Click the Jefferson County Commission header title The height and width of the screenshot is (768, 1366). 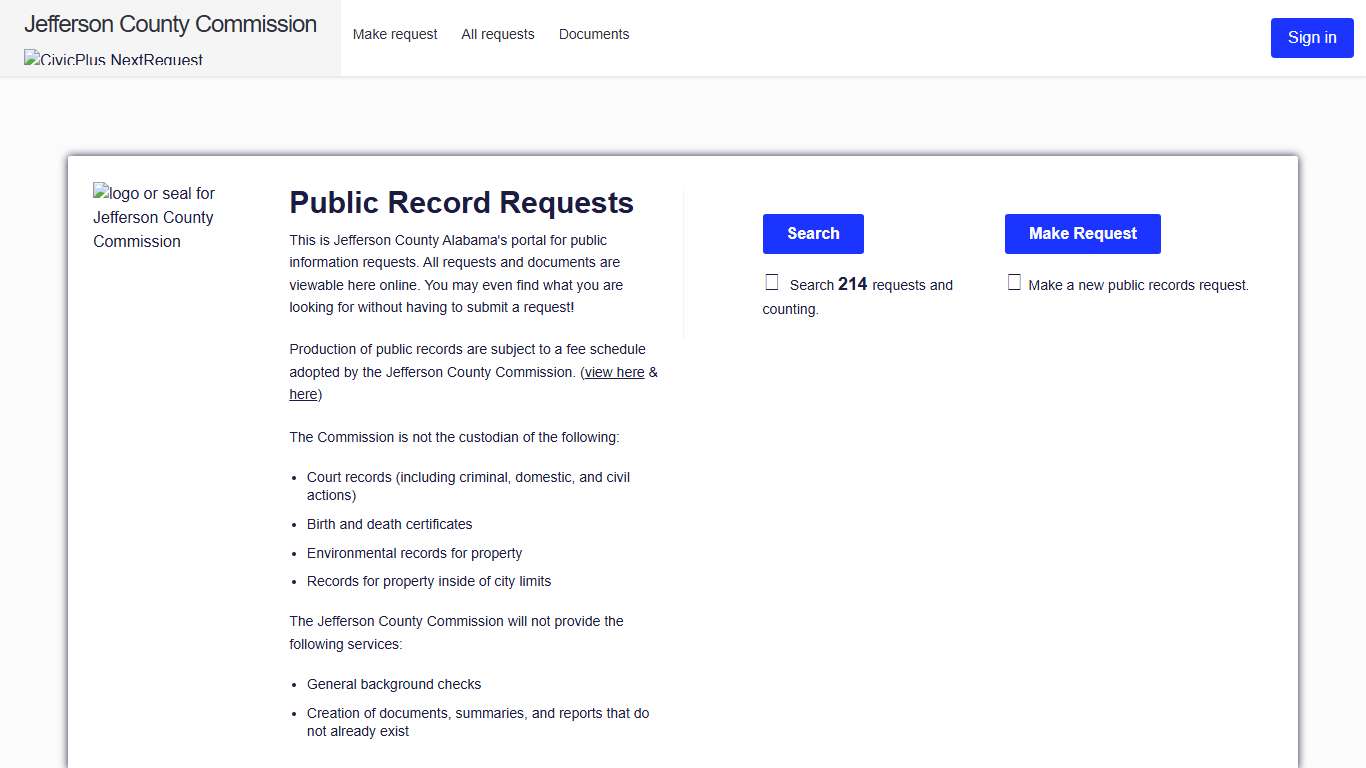[170, 24]
